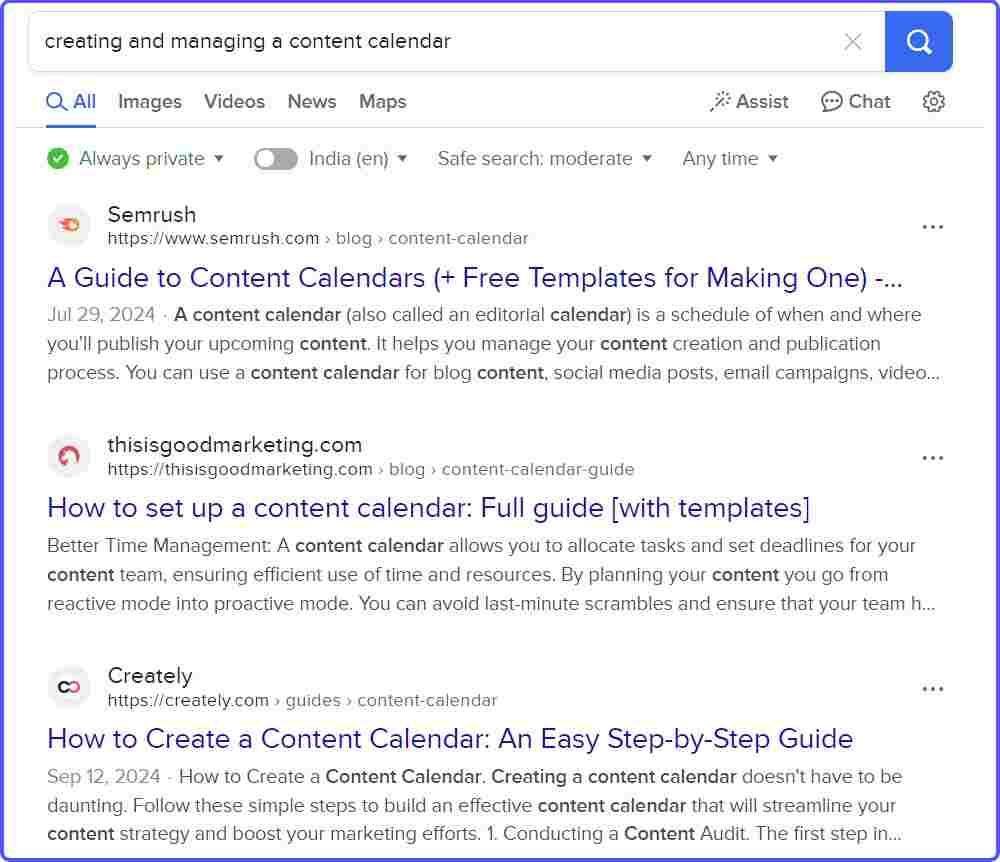
Task: Open A Guide to Content Calendars link
Action: pos(474,278)
